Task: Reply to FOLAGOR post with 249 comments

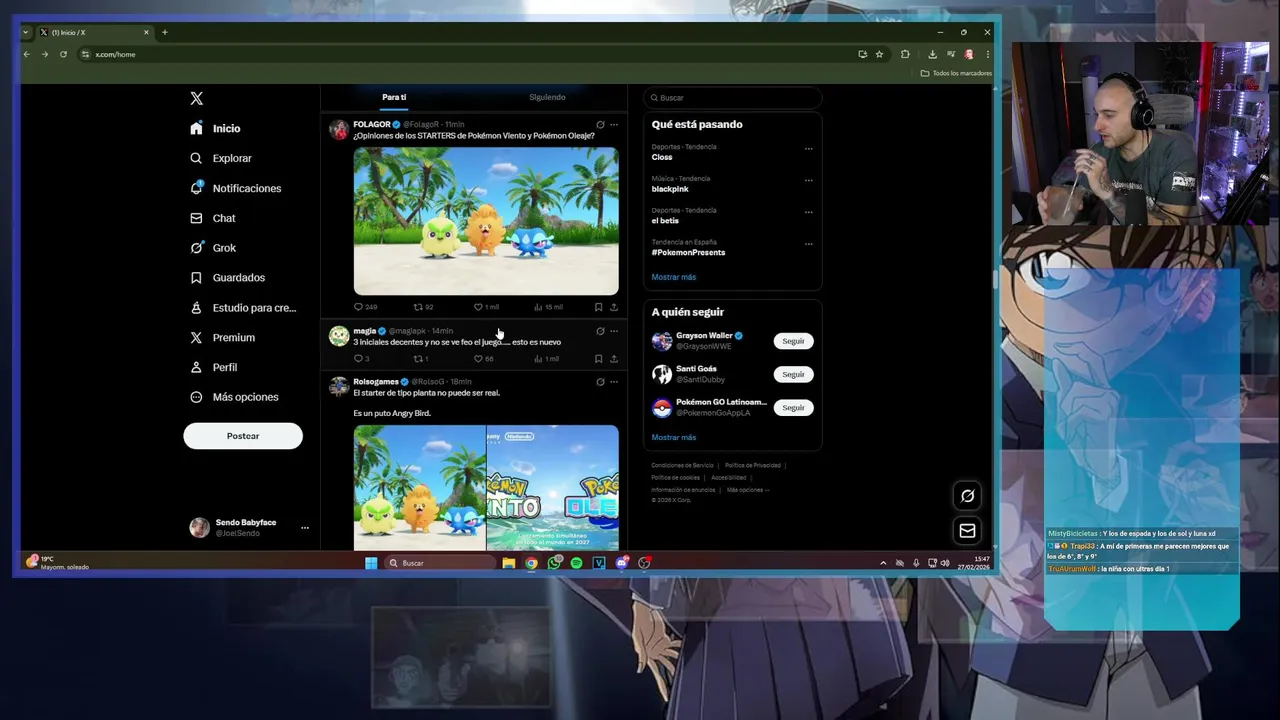Action: [365, 307]
